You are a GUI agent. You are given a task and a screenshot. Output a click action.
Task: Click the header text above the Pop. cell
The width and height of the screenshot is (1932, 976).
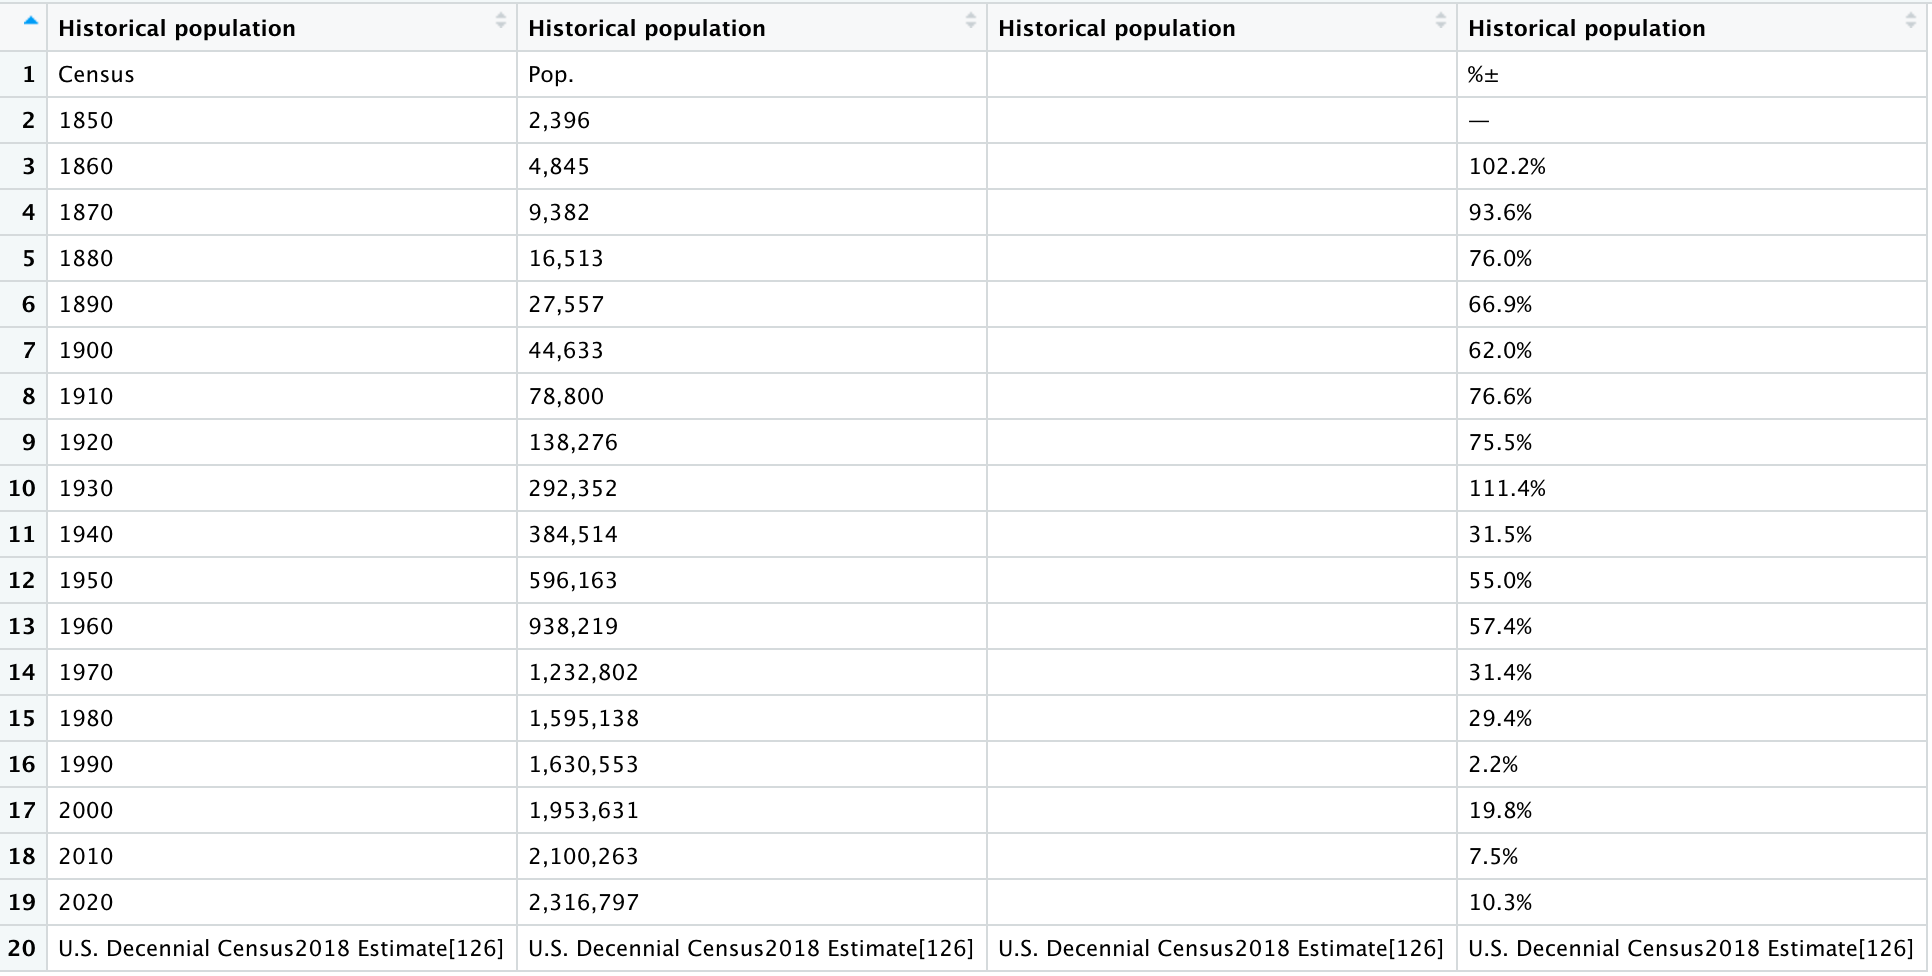(x=647, y=28)
